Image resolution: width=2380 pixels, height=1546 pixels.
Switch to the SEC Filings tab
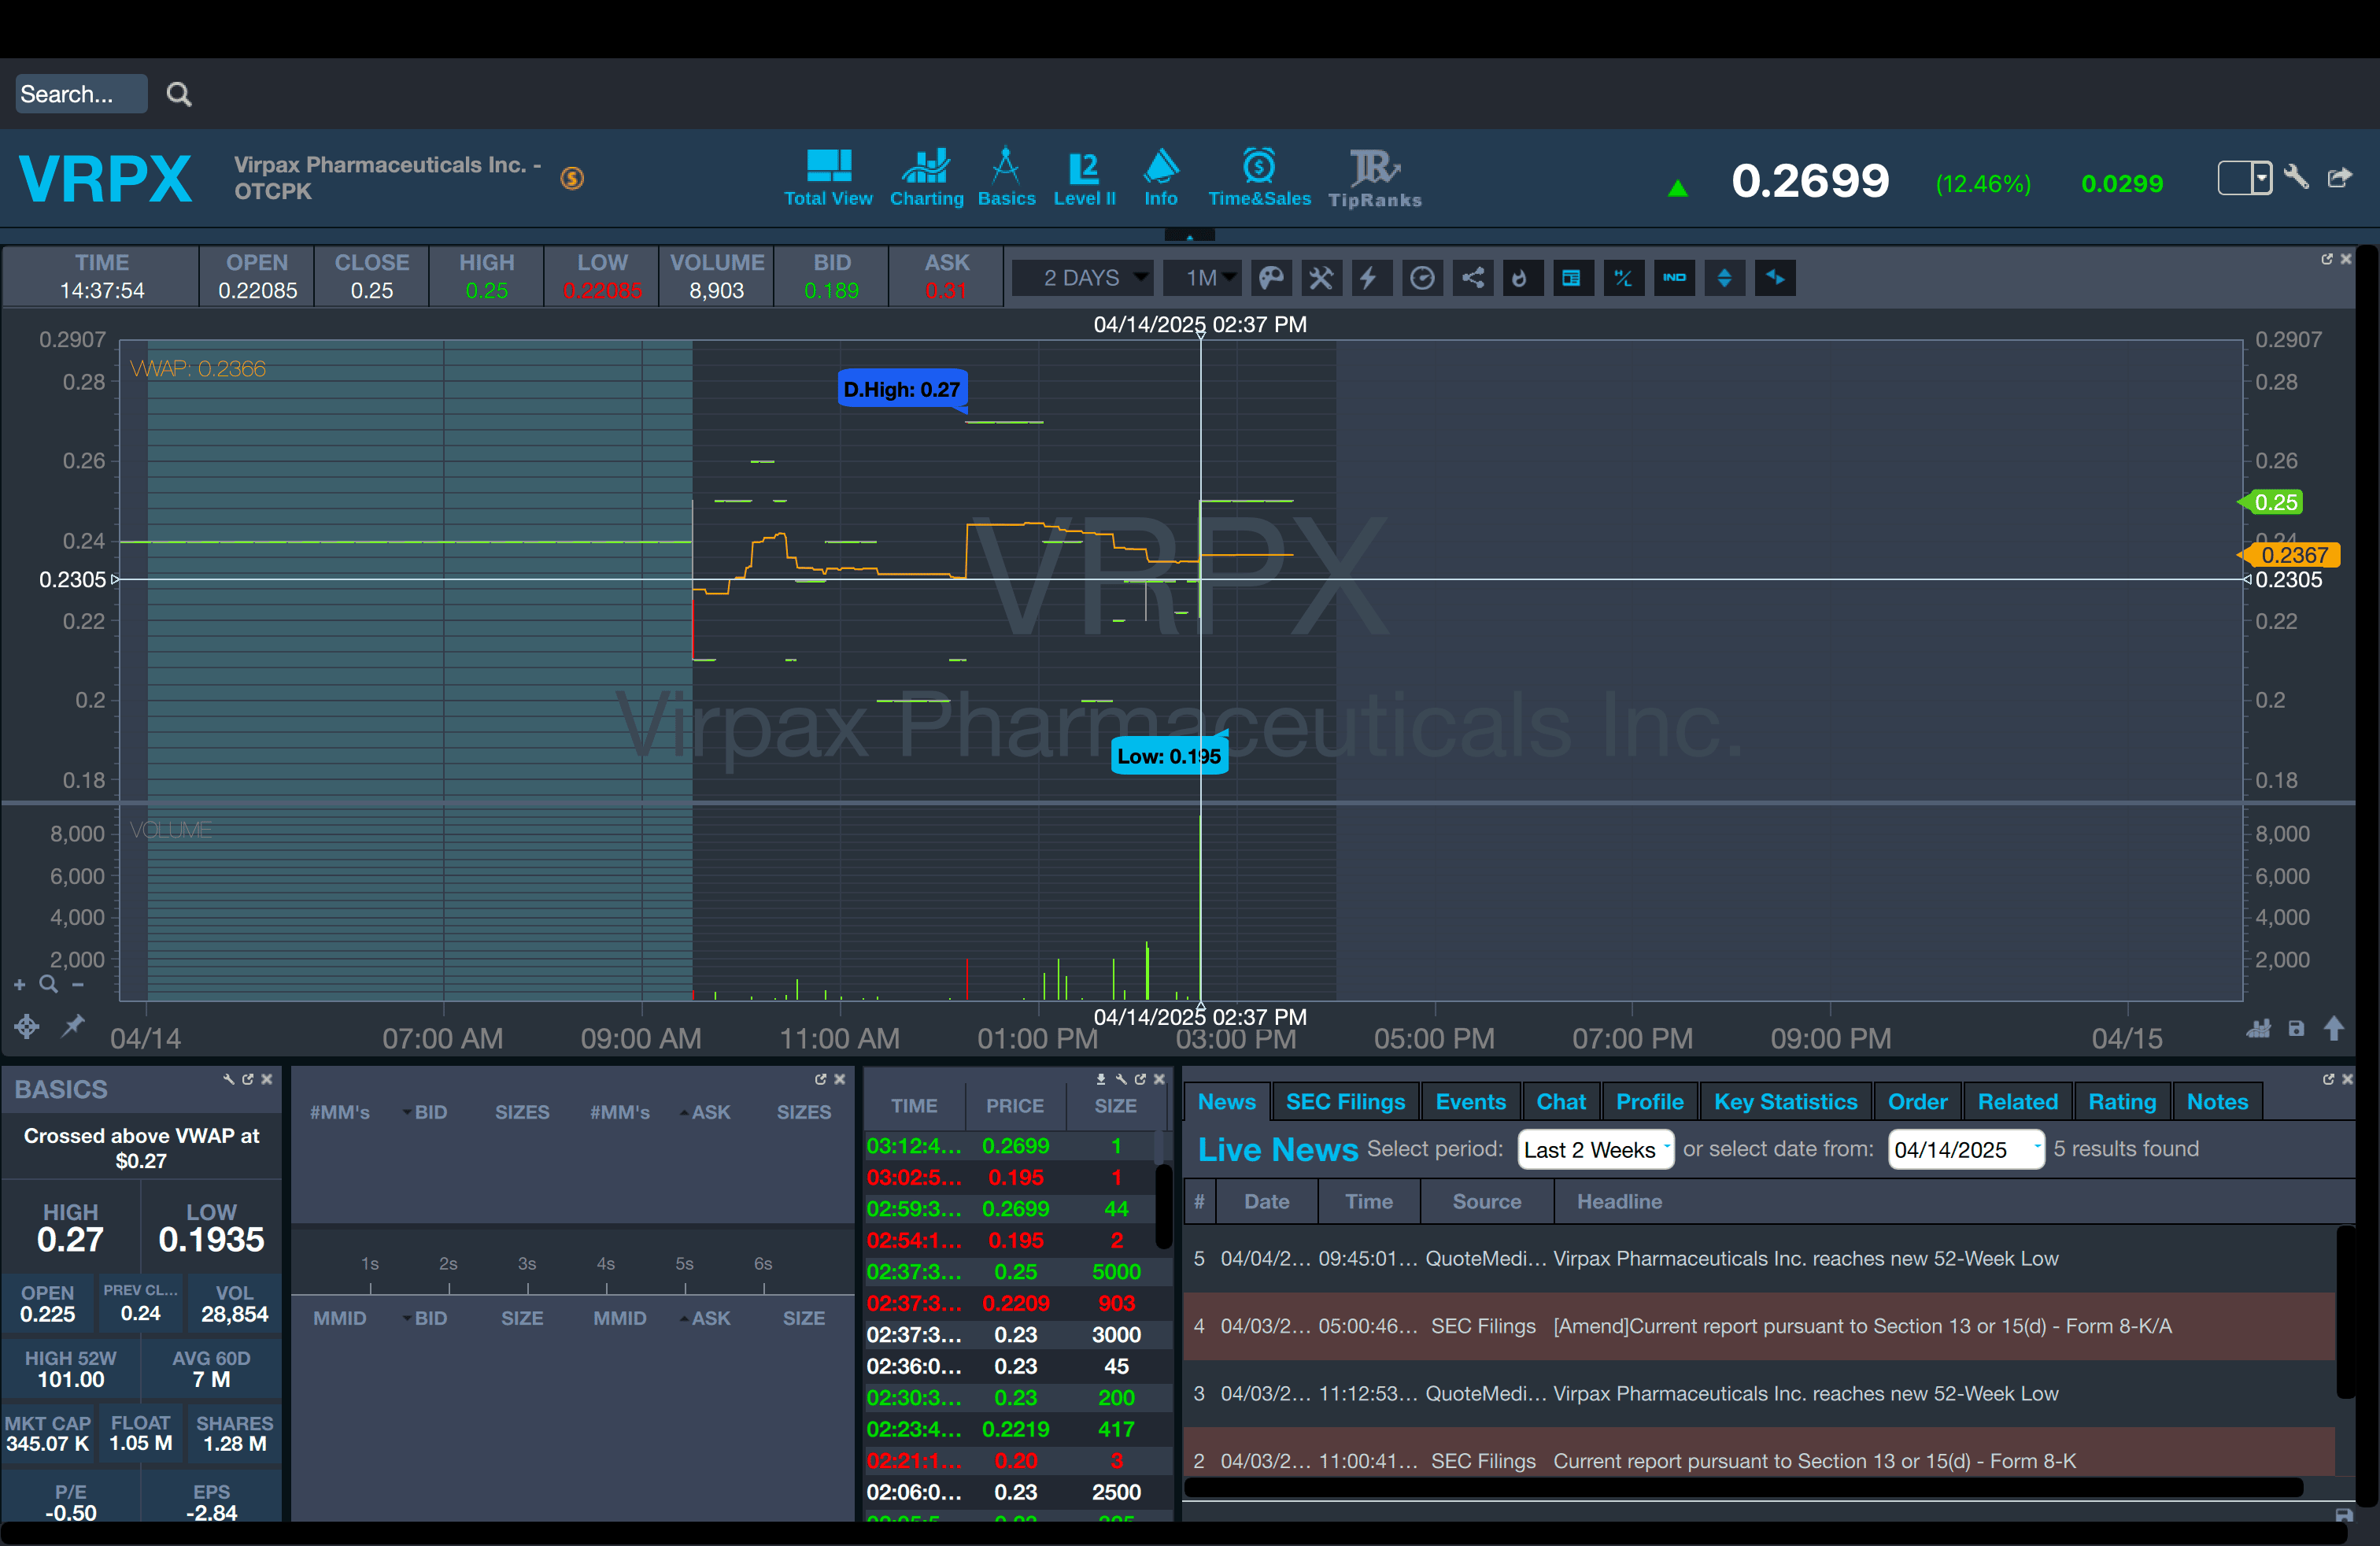(1344, 1102)
